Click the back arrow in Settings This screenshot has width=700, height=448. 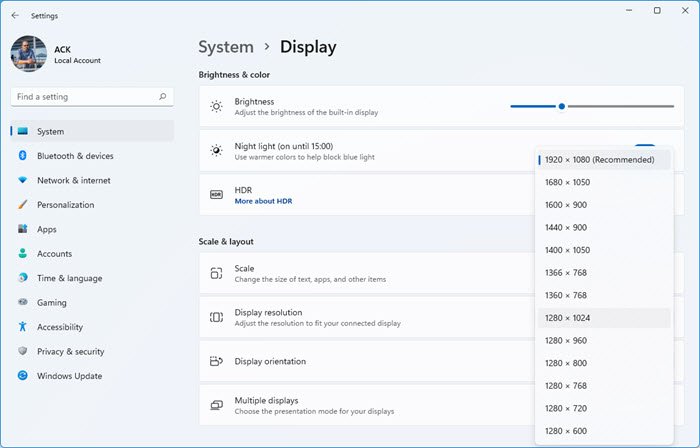14,16
